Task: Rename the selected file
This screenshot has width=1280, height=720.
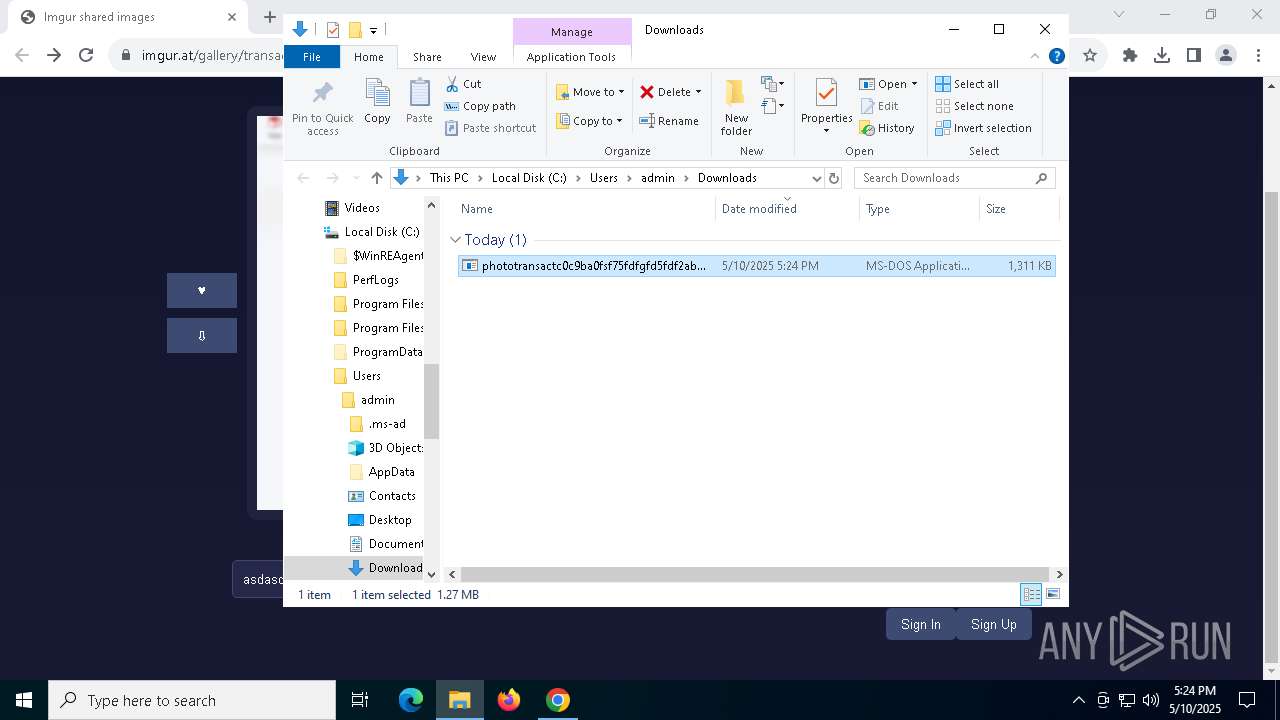Action: click(x=669, y=121)
